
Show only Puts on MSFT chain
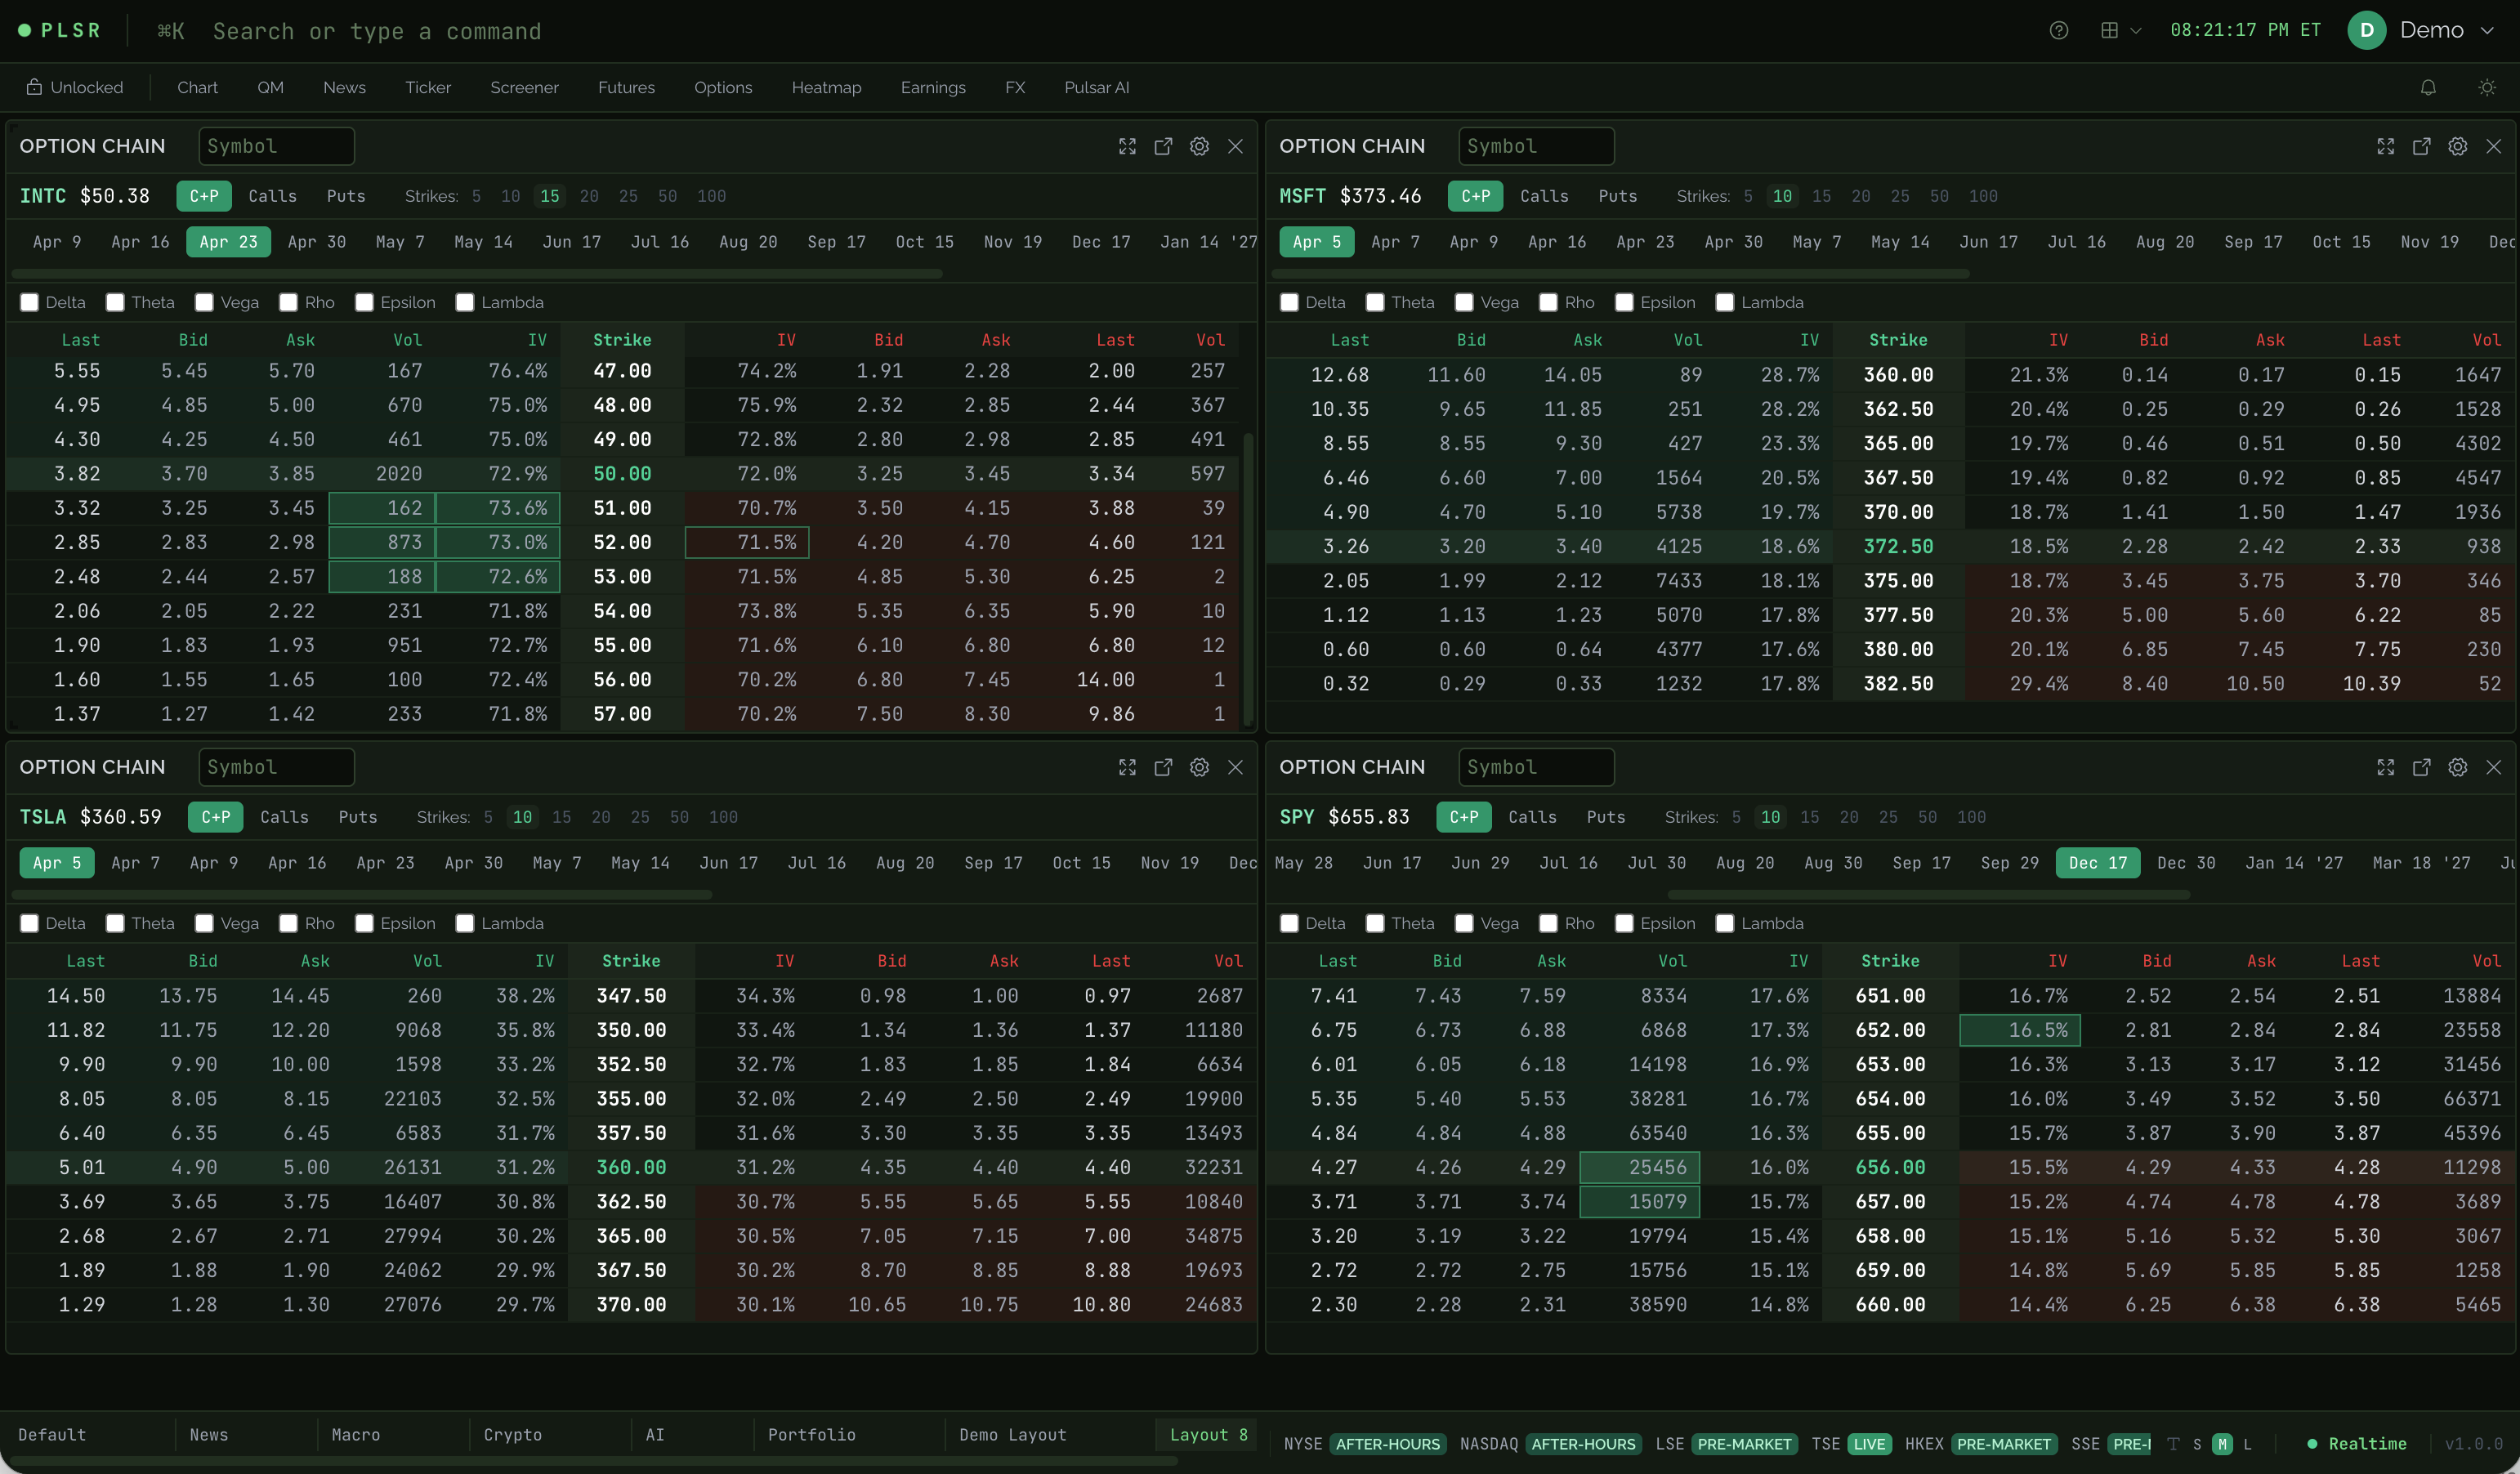1617,196
